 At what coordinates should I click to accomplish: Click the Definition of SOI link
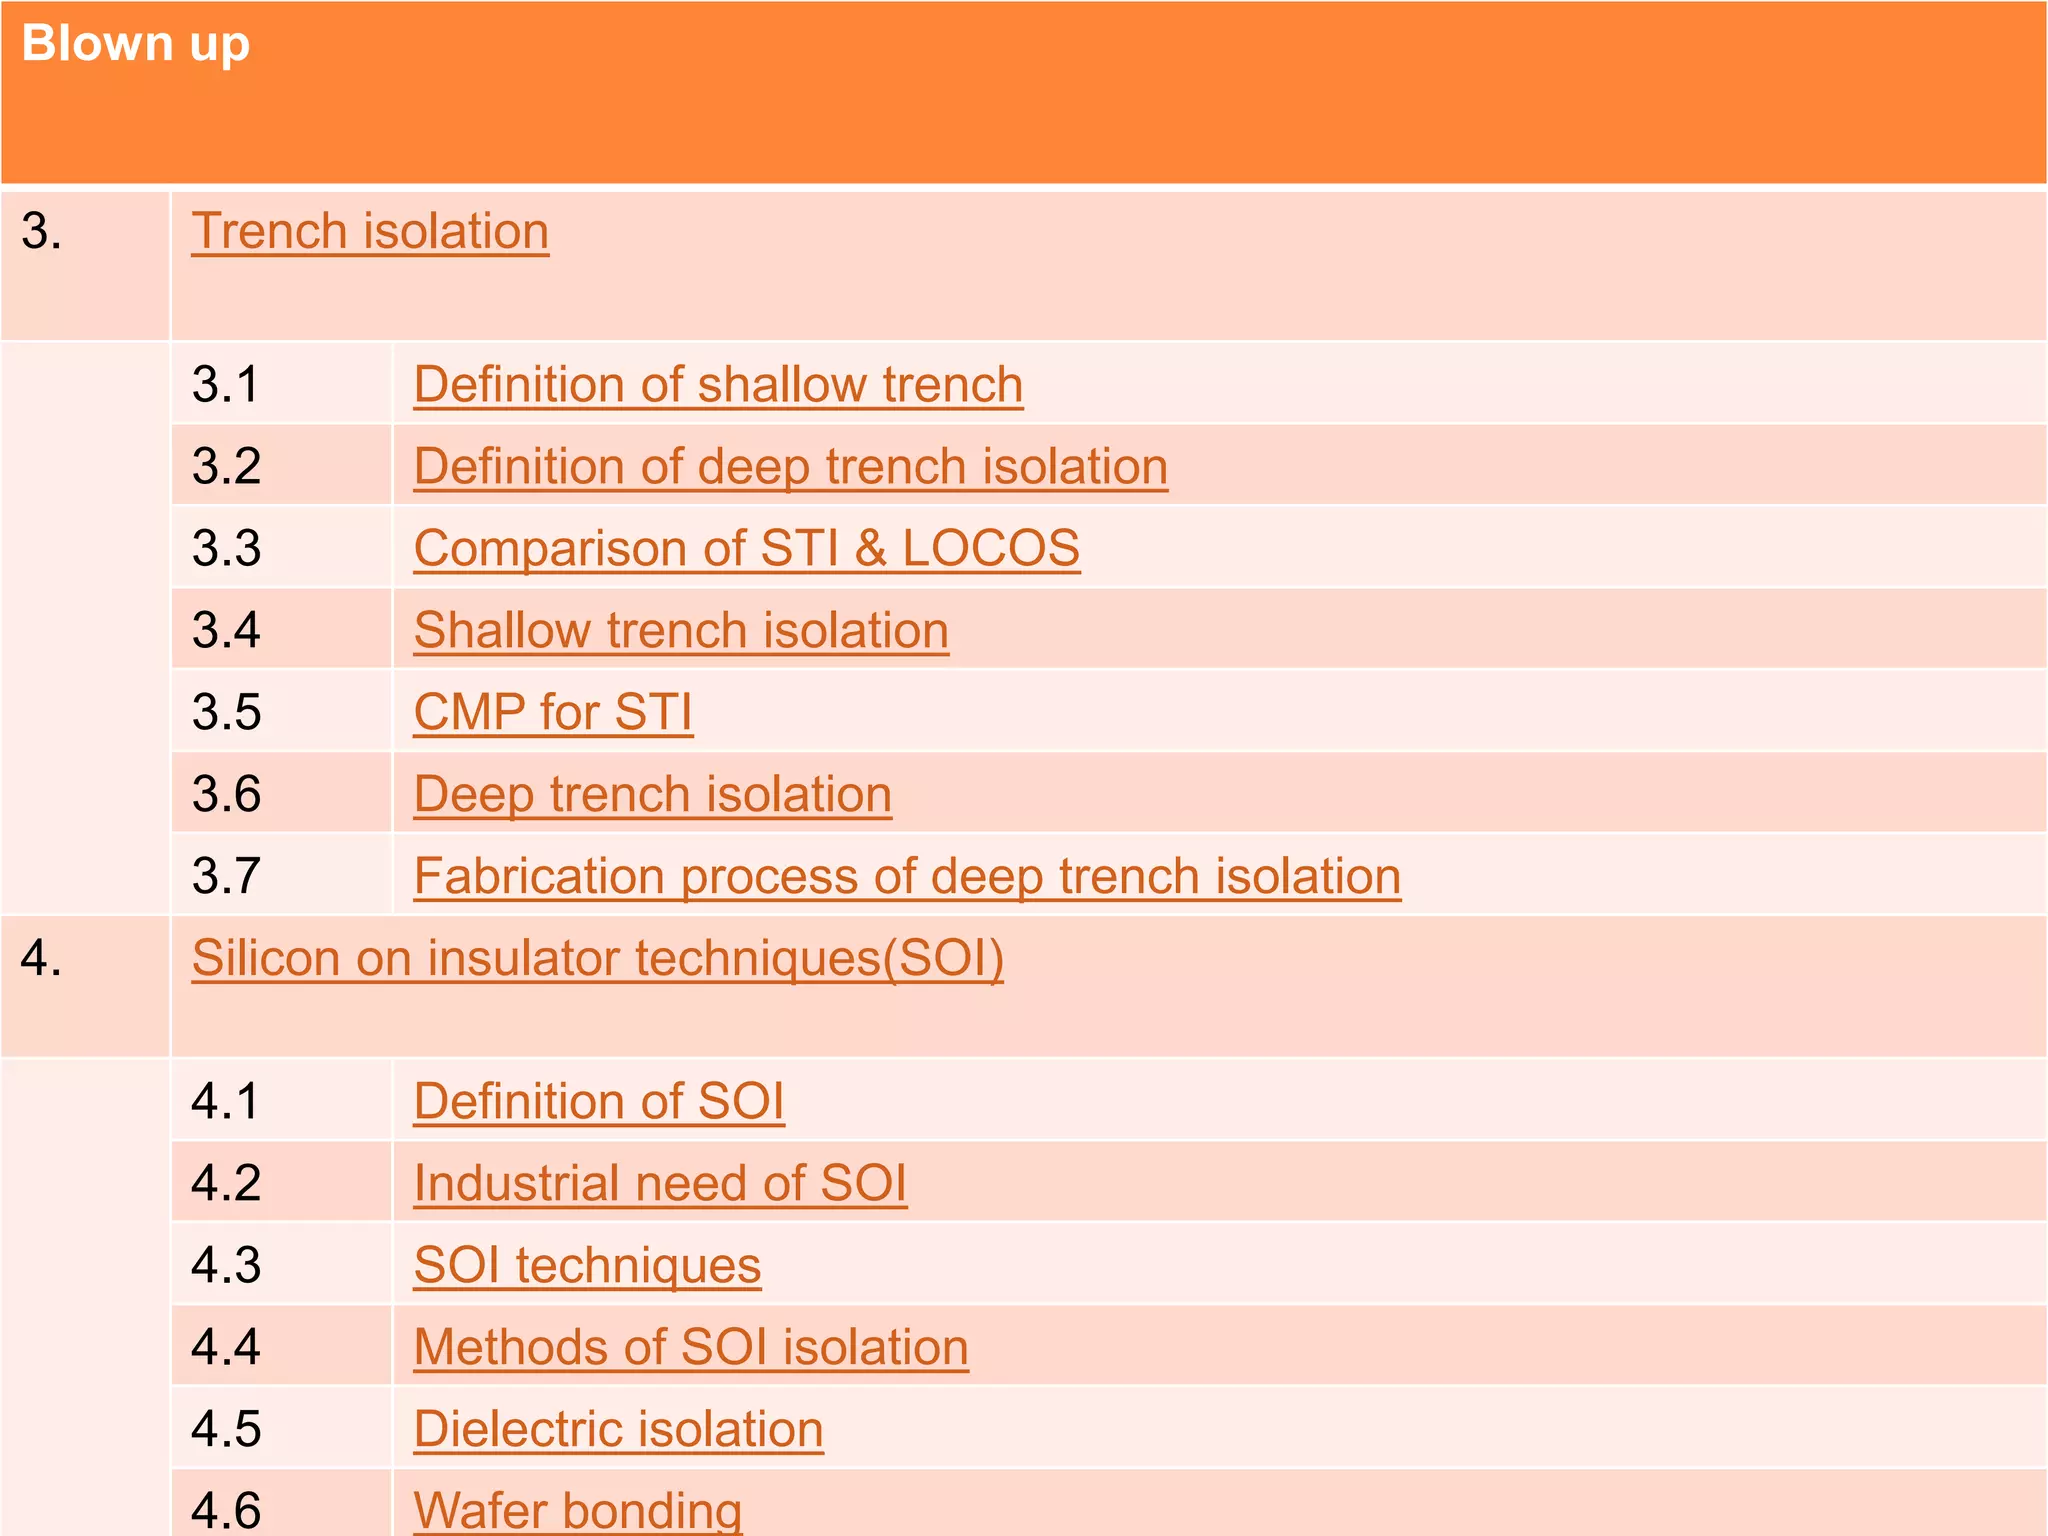pyautogui.click(x=599, y=1102)
